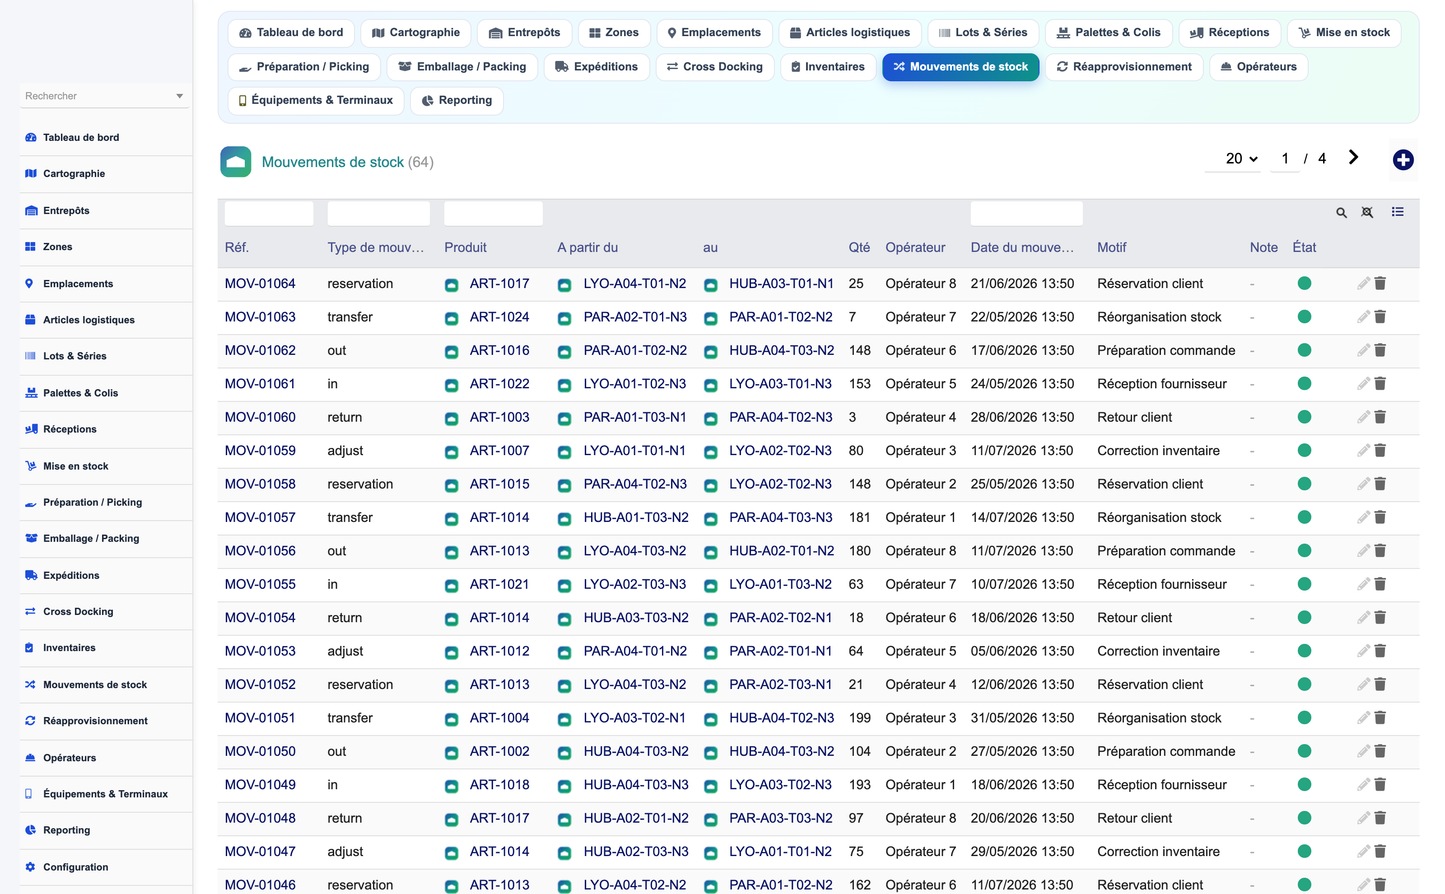The height and width of the screenshot is (894, 1445).
Task: Open Entrepôts in sidebar
Action: coord(66,211)
